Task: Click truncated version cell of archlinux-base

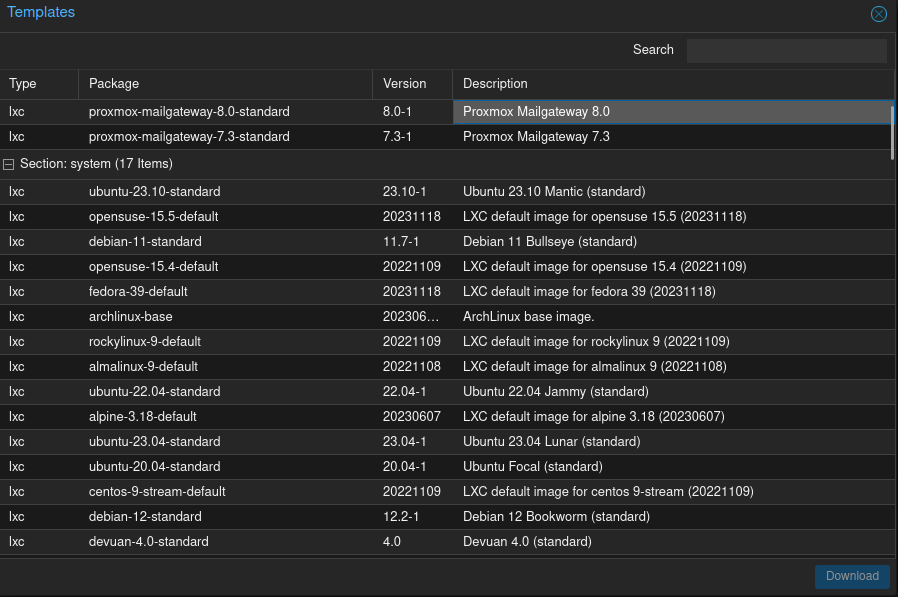Action: (411, 317)
